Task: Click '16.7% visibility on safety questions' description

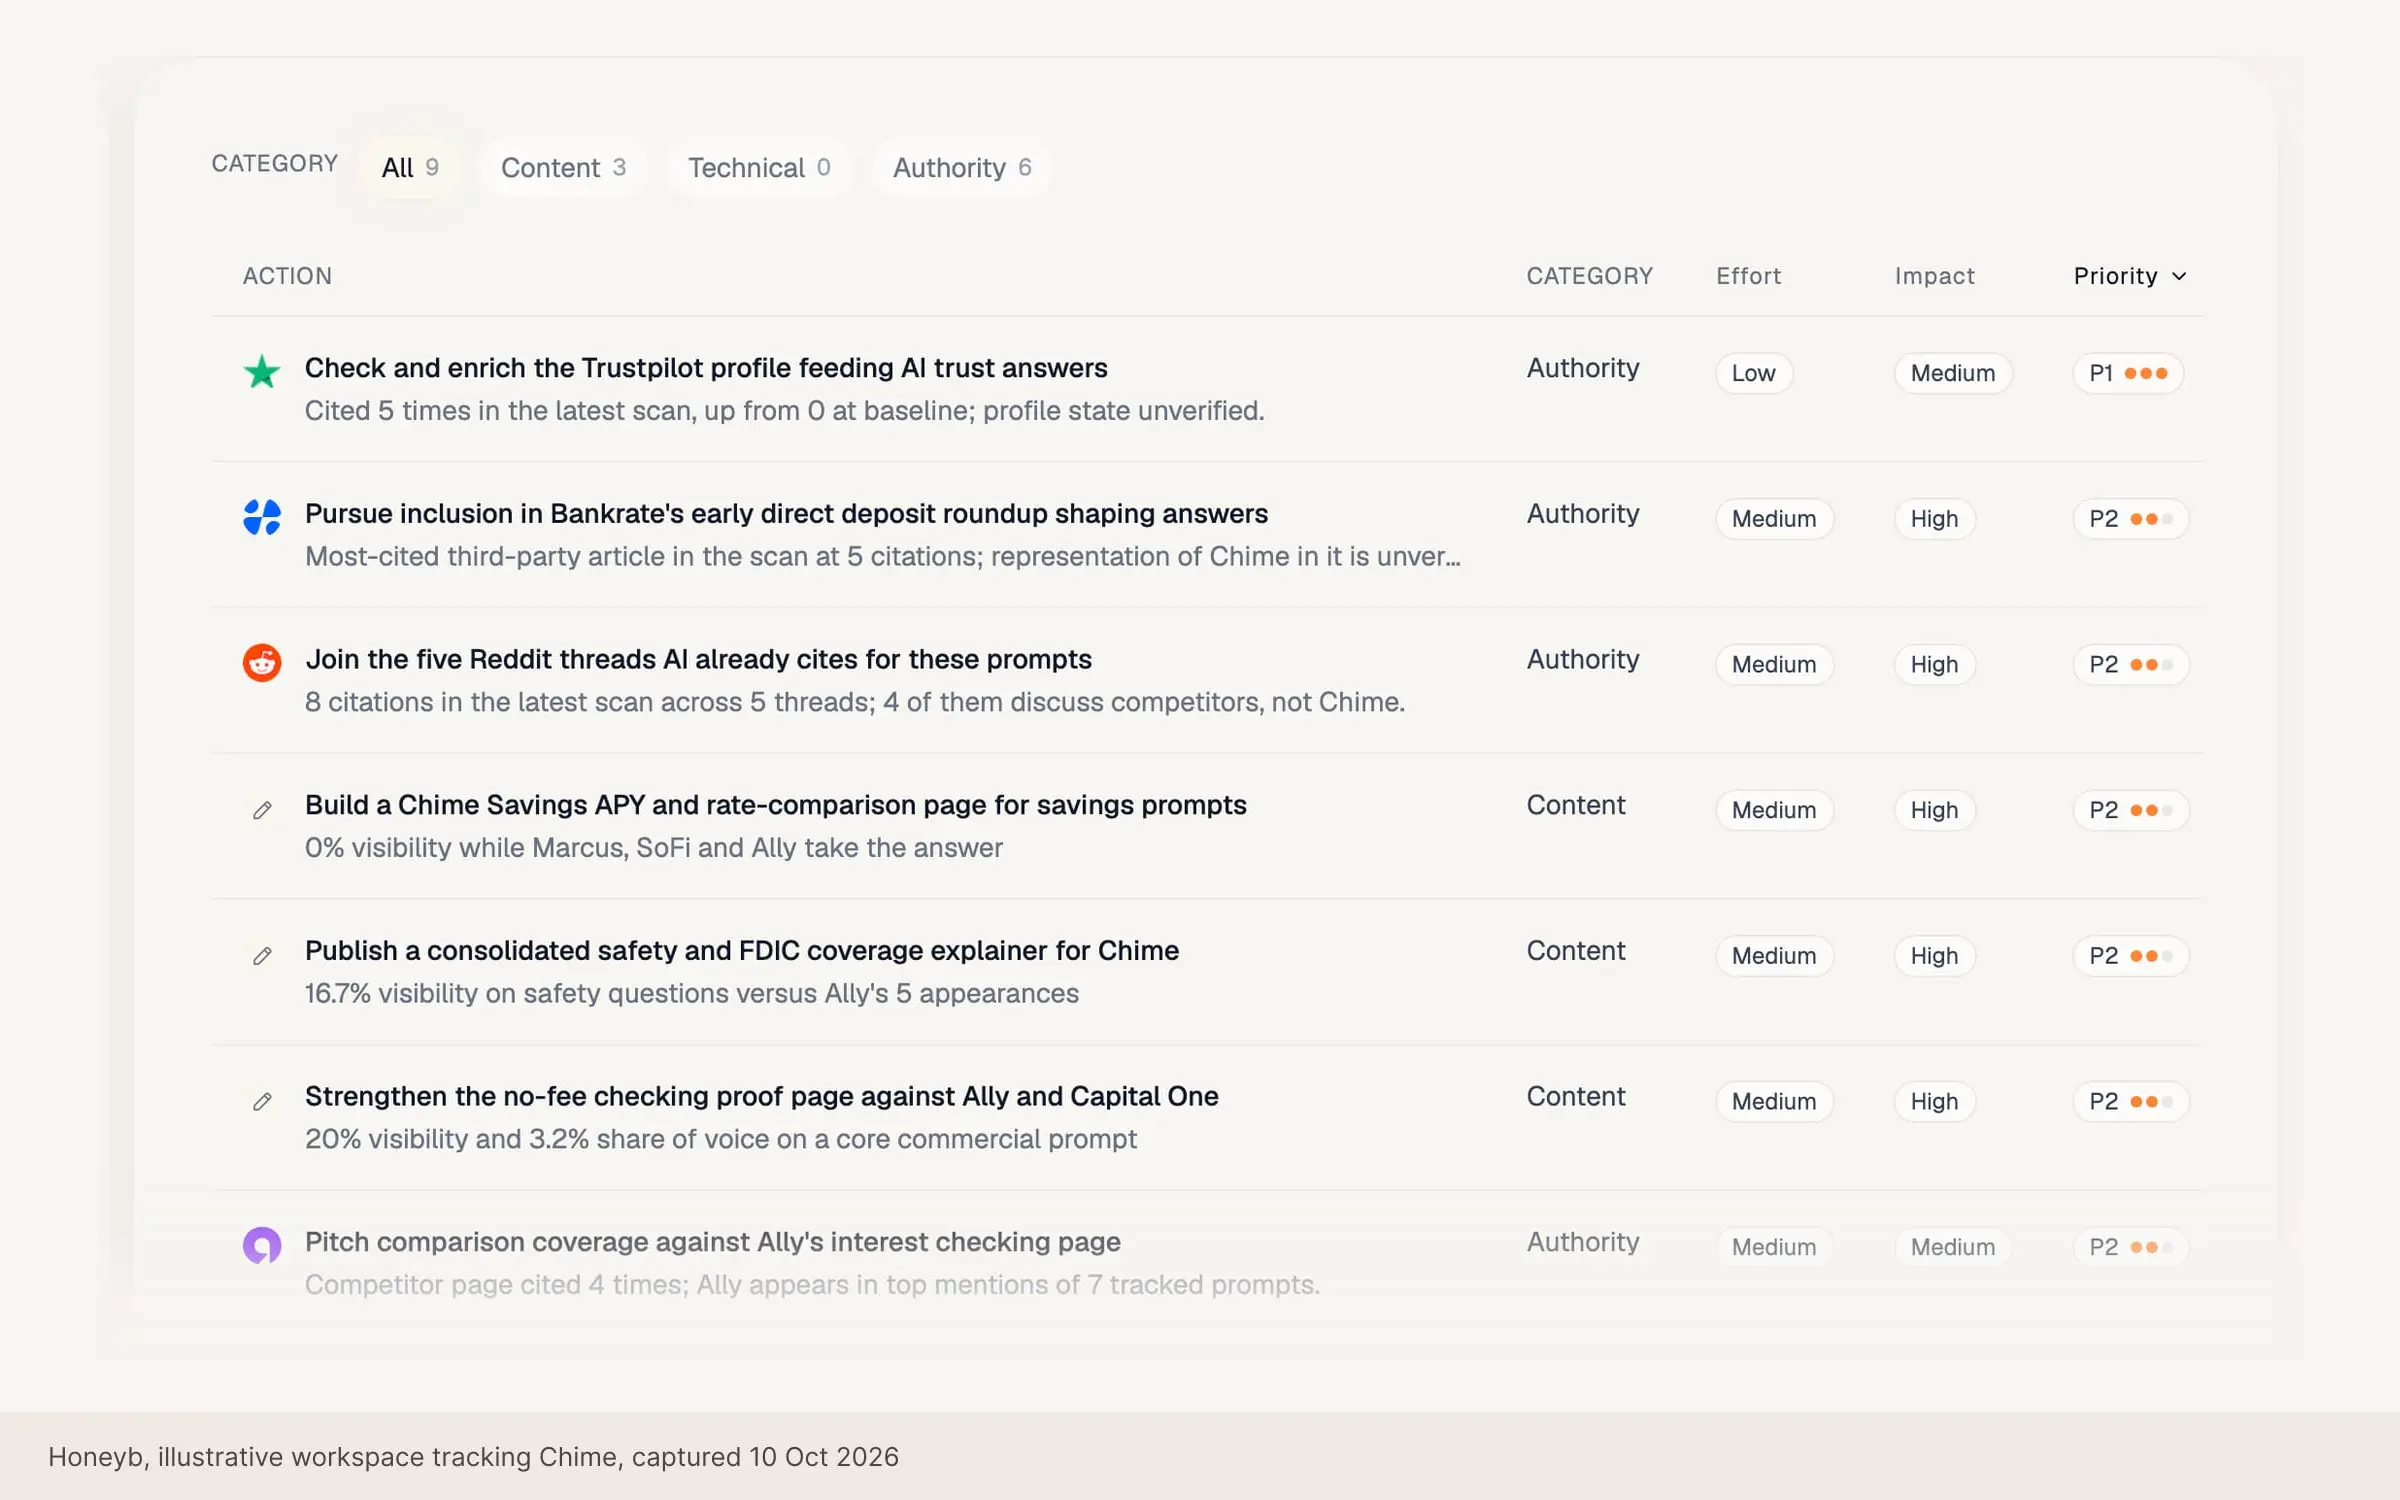Action: [x=692, y=994]
